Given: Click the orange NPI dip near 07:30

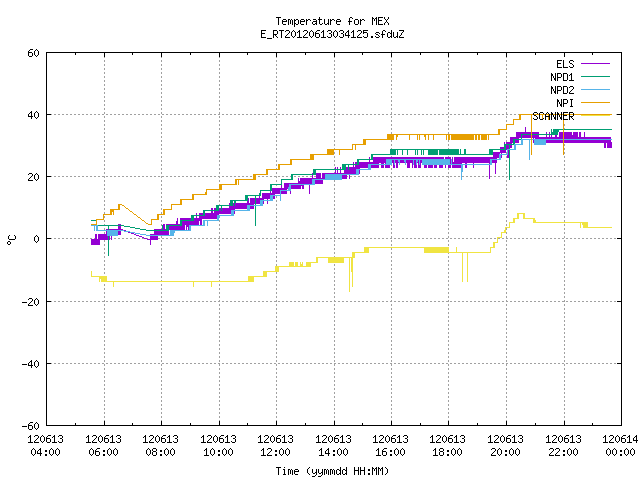Looking at the screenshot, I should coord(150,224).
